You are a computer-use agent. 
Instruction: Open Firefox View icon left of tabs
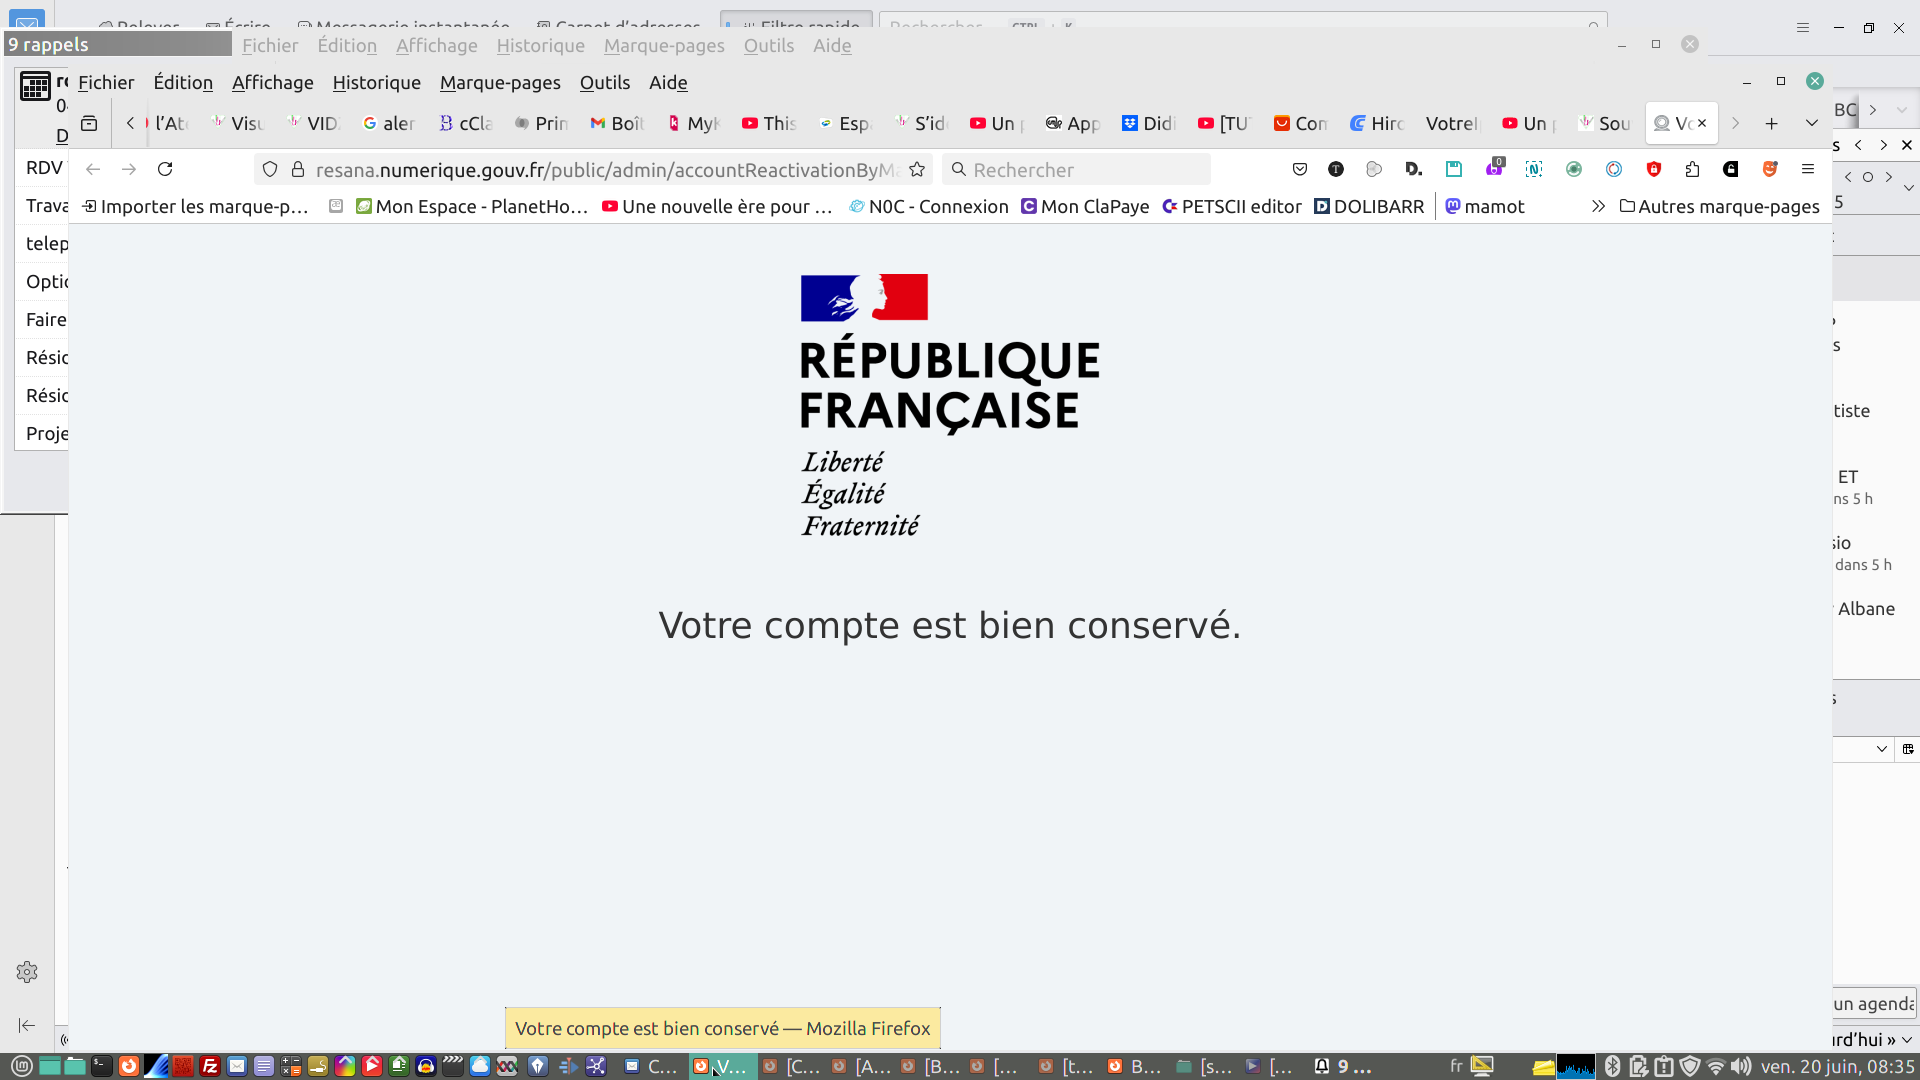[89, 123]
